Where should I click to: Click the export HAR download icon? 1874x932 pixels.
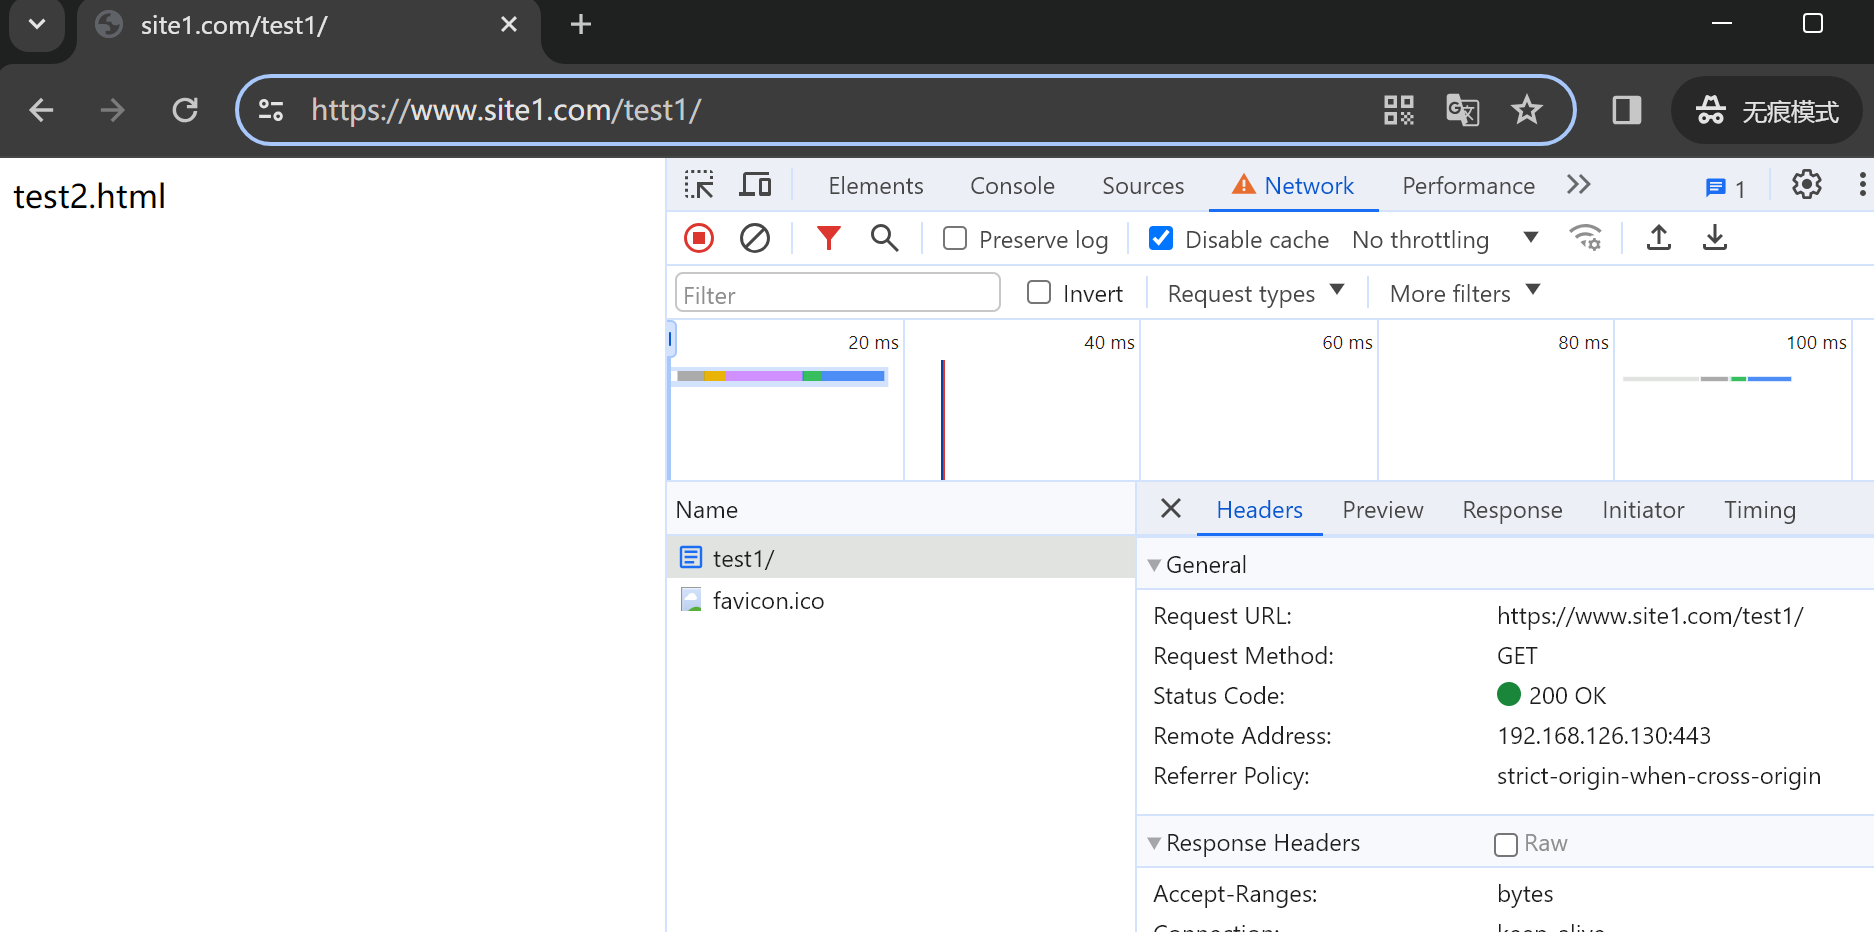coord(1714,238)
